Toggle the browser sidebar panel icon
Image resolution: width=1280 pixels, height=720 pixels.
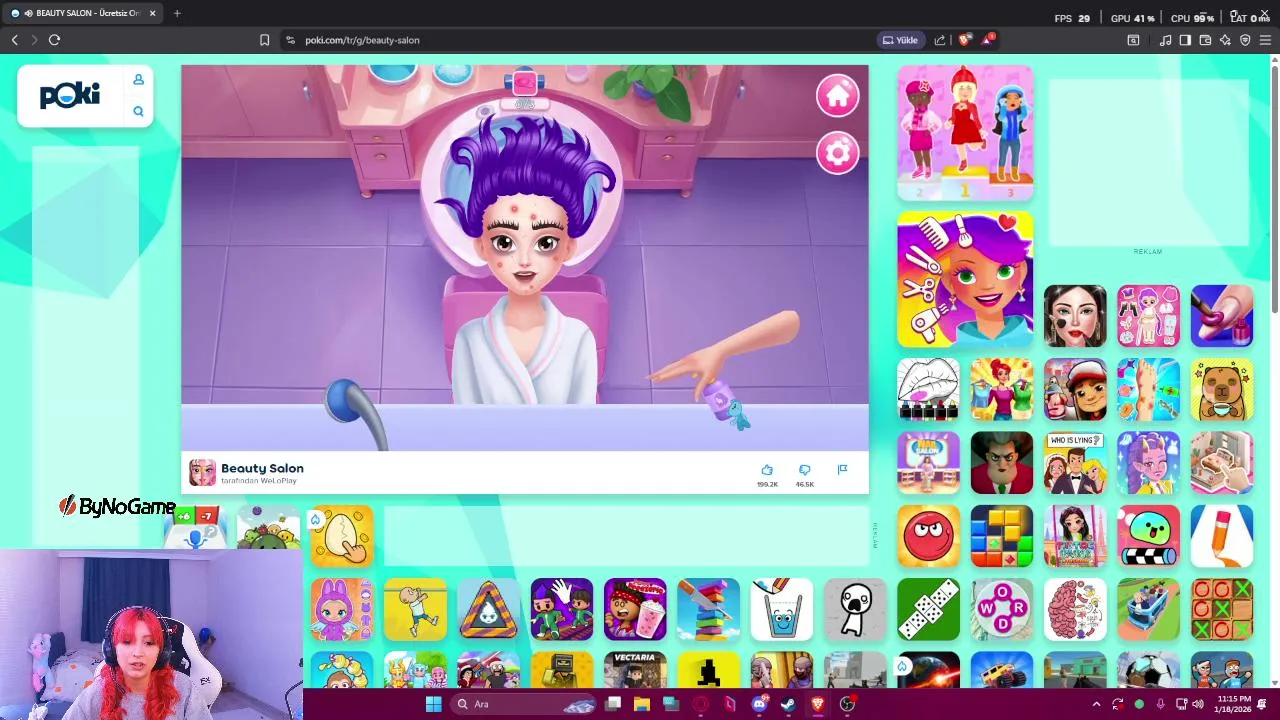click(1185, 40)
